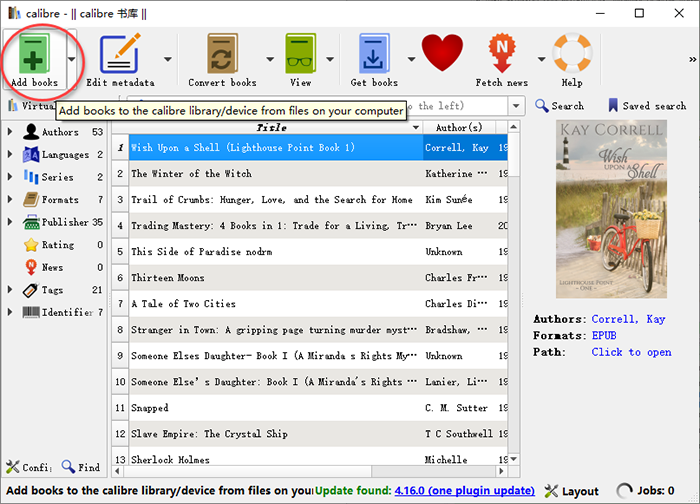700x504 pixels.
Task: Click Find in the tag browser
Action: [81, 467]
